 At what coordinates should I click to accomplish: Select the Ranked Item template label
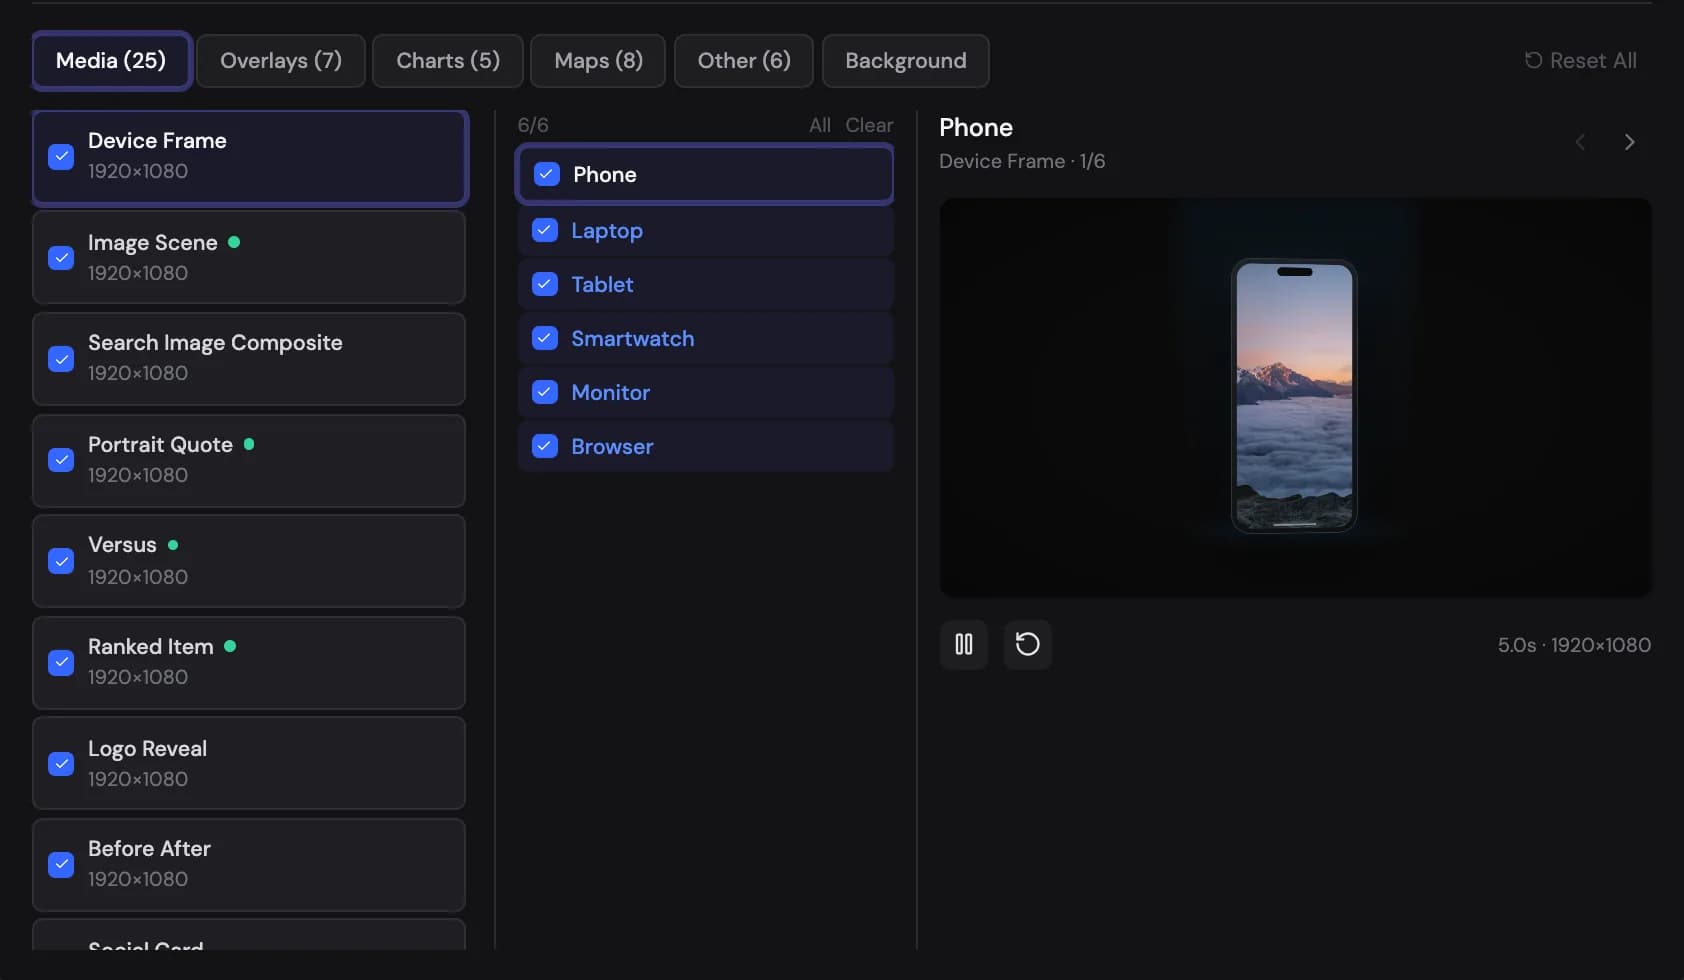pos(151,647)
